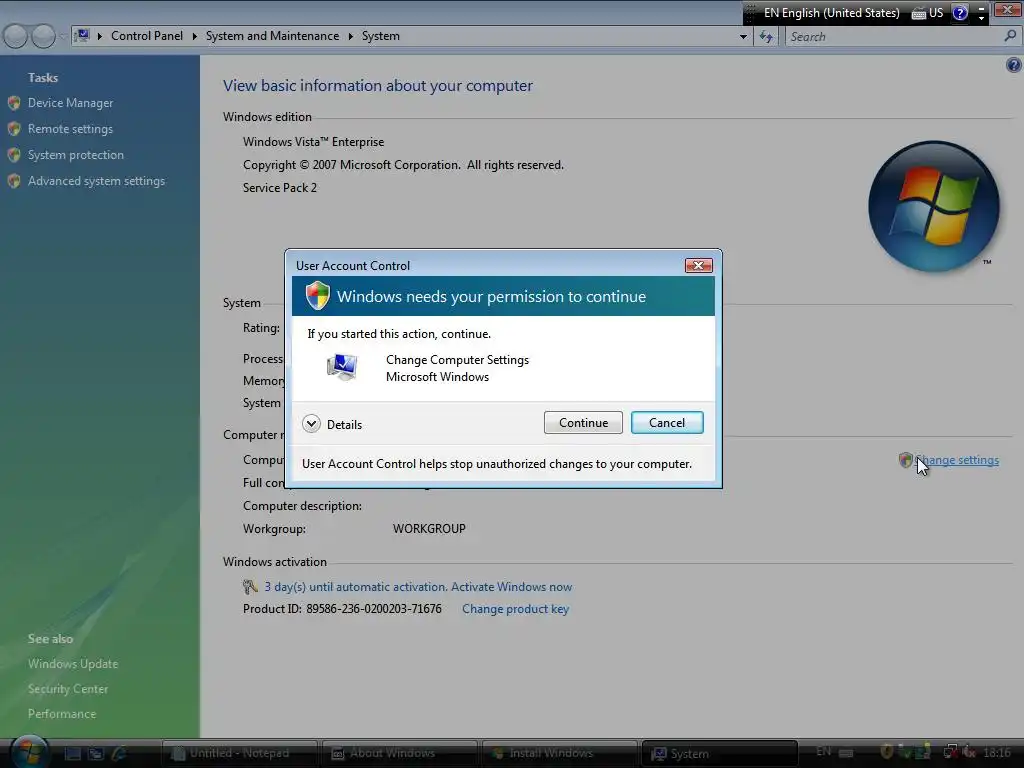Click the EN language indicator on the taskbar
Screen dimensions: 1024x768
824,752
